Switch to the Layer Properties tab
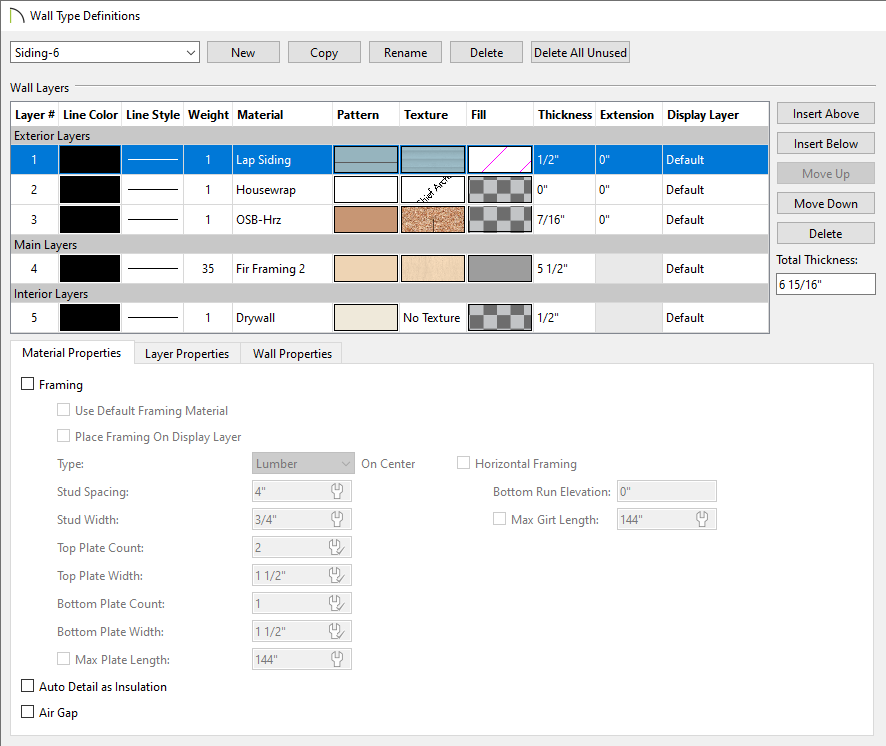The width and height of the screenshot is (886, 746). [186, 353]
